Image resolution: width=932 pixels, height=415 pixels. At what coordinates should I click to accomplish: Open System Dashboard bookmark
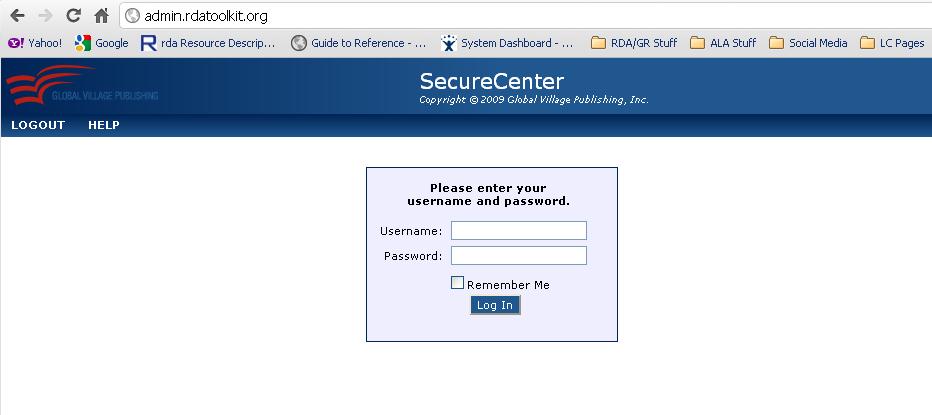(x=507, y=43)
